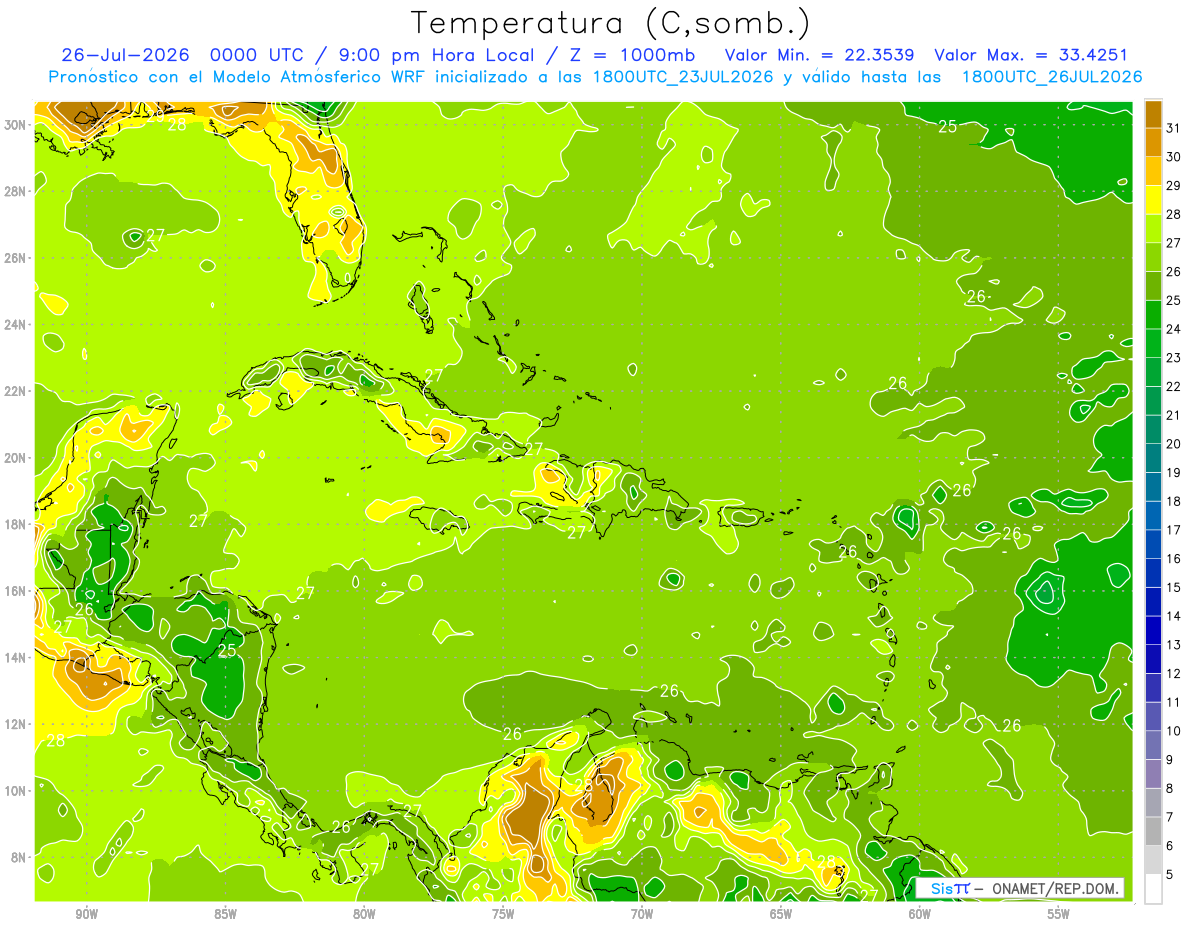
Task: Click the '10N' latitude axis label
Action: coord(16,790)
